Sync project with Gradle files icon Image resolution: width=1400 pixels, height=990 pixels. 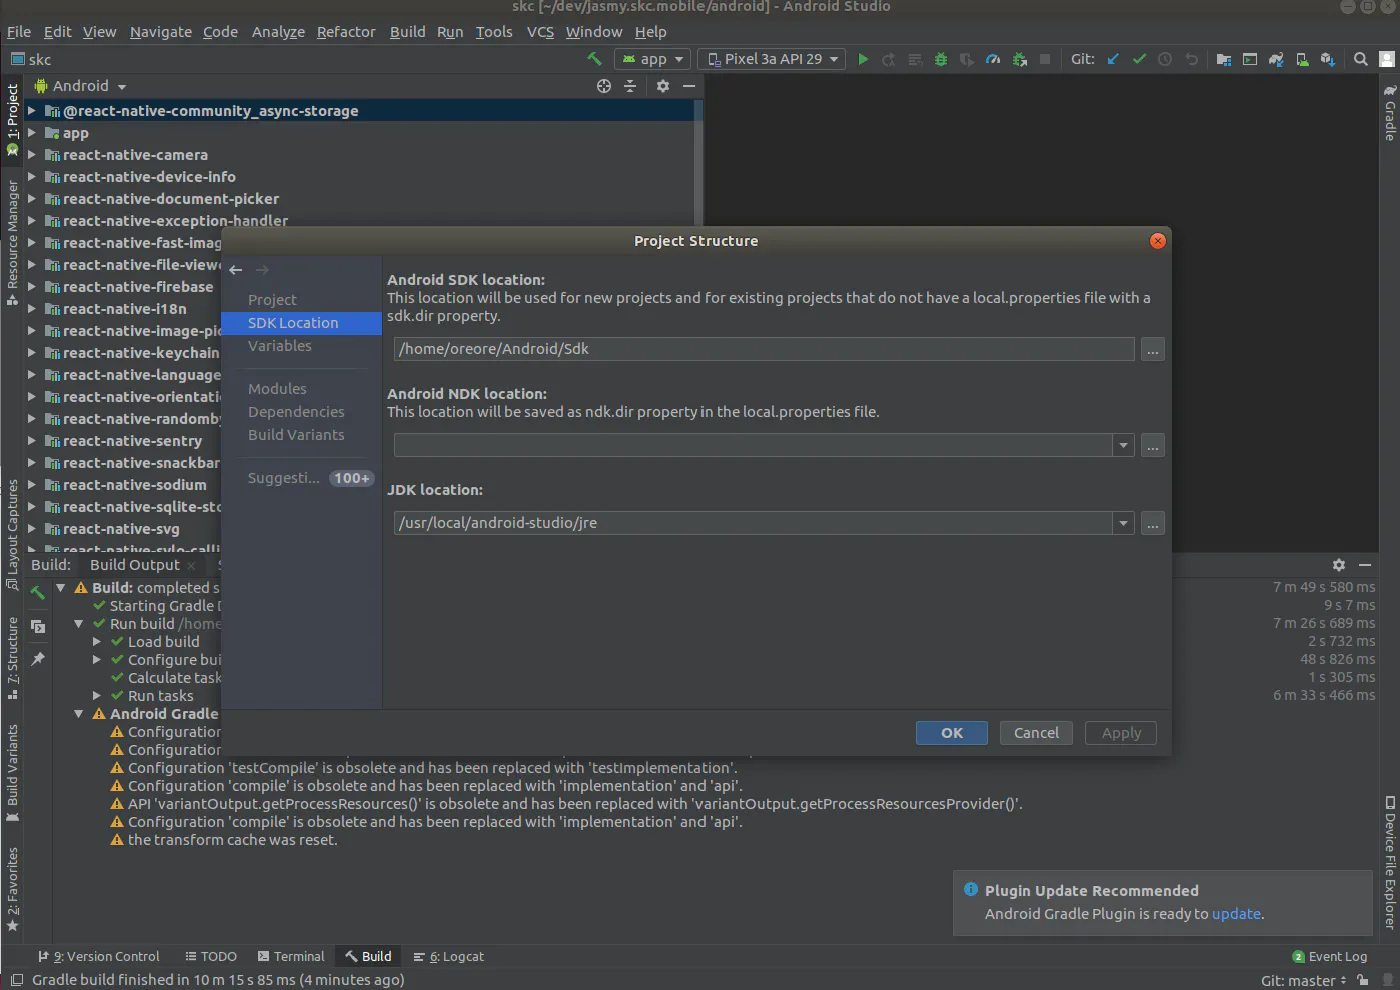tap(1276, 59)
